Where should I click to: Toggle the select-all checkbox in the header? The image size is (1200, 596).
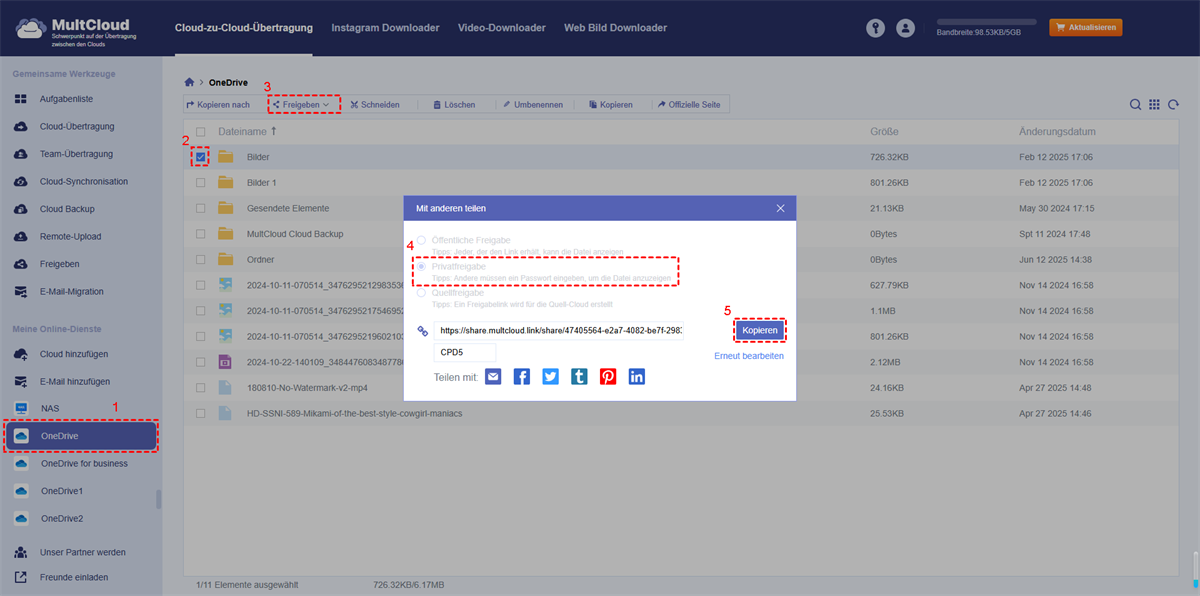(201, 132)
